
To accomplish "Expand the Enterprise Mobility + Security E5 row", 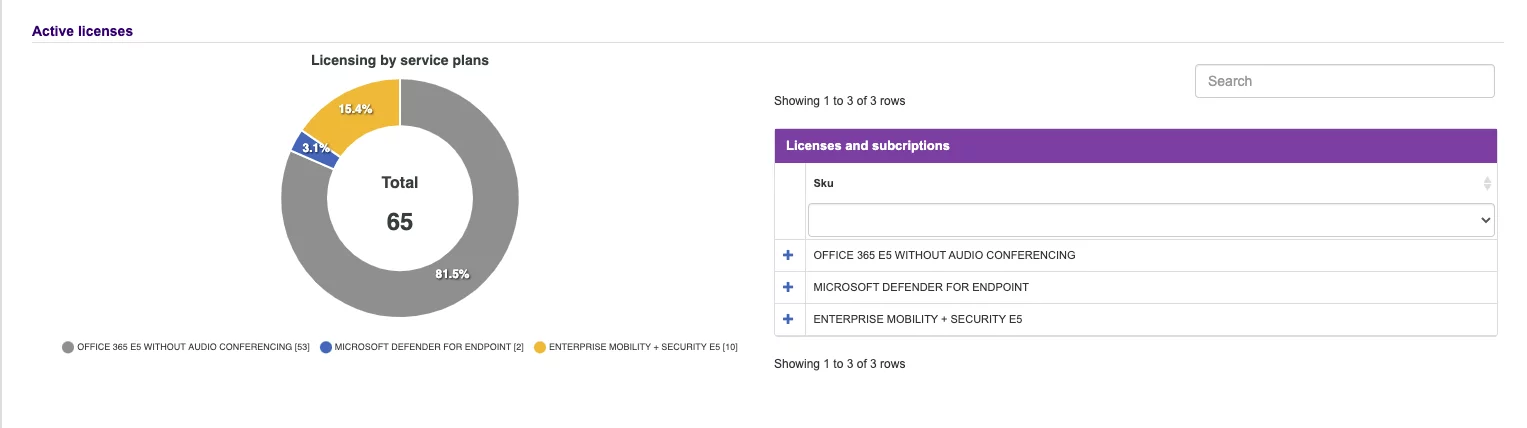I will pyautogui.click(x=788, y=319).
